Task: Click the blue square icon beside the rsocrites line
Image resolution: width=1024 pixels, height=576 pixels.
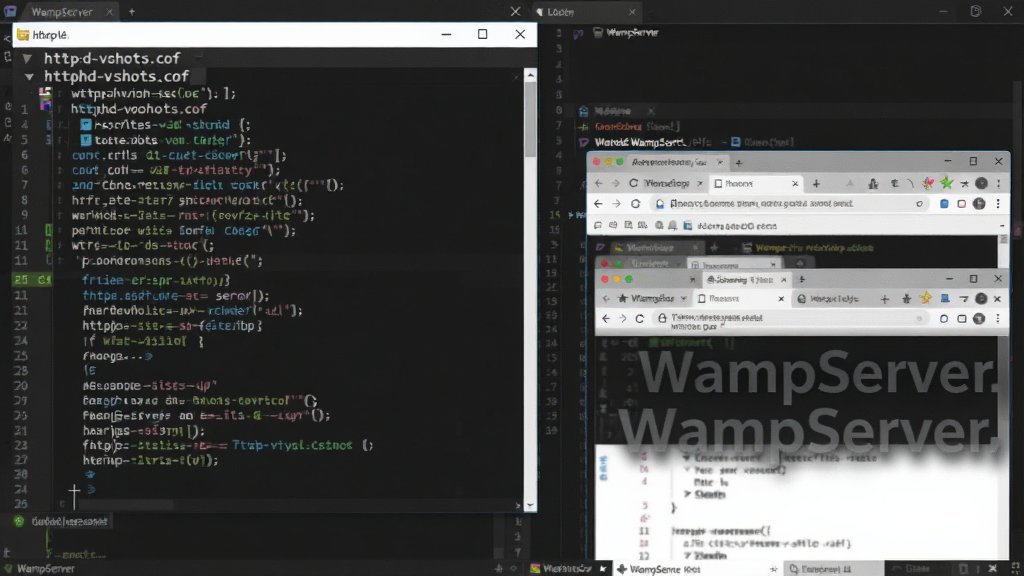Action: [x=86, y=124]
